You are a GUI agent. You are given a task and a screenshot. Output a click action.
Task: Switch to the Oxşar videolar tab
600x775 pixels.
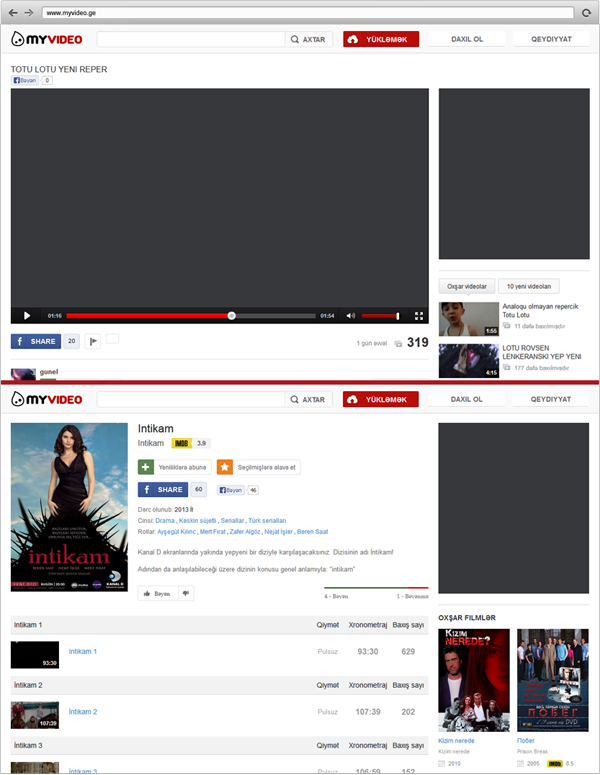[467, 286]
